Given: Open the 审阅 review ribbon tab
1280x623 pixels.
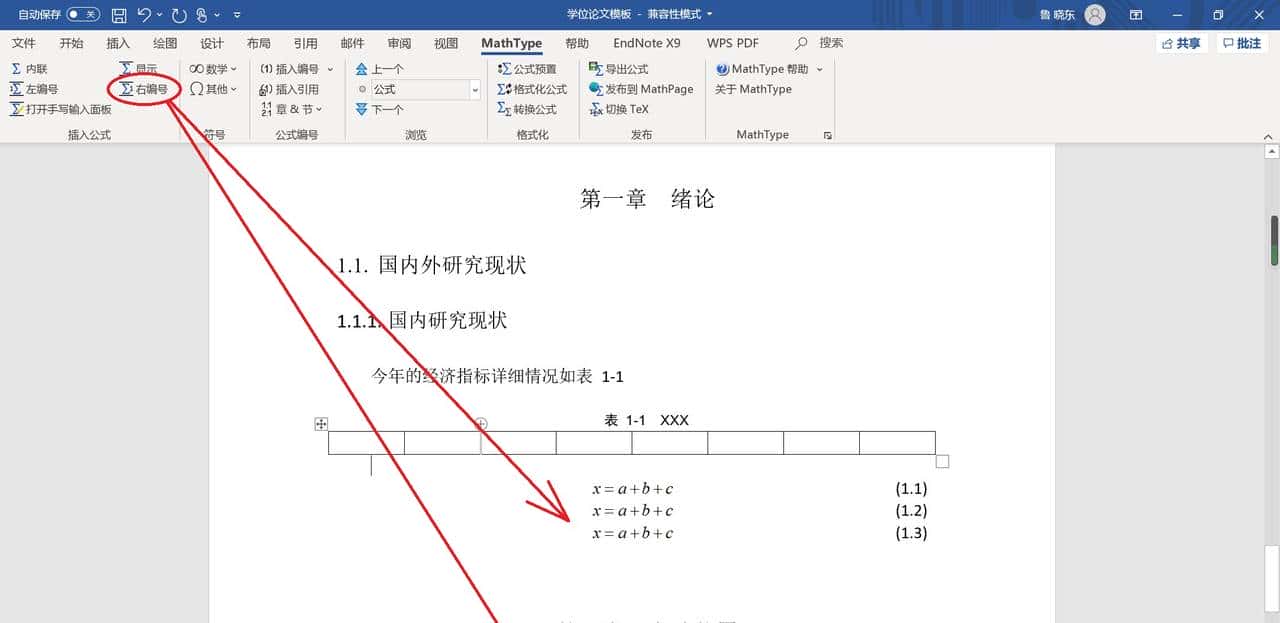Looking at the screenshot, I should [399, 43].
